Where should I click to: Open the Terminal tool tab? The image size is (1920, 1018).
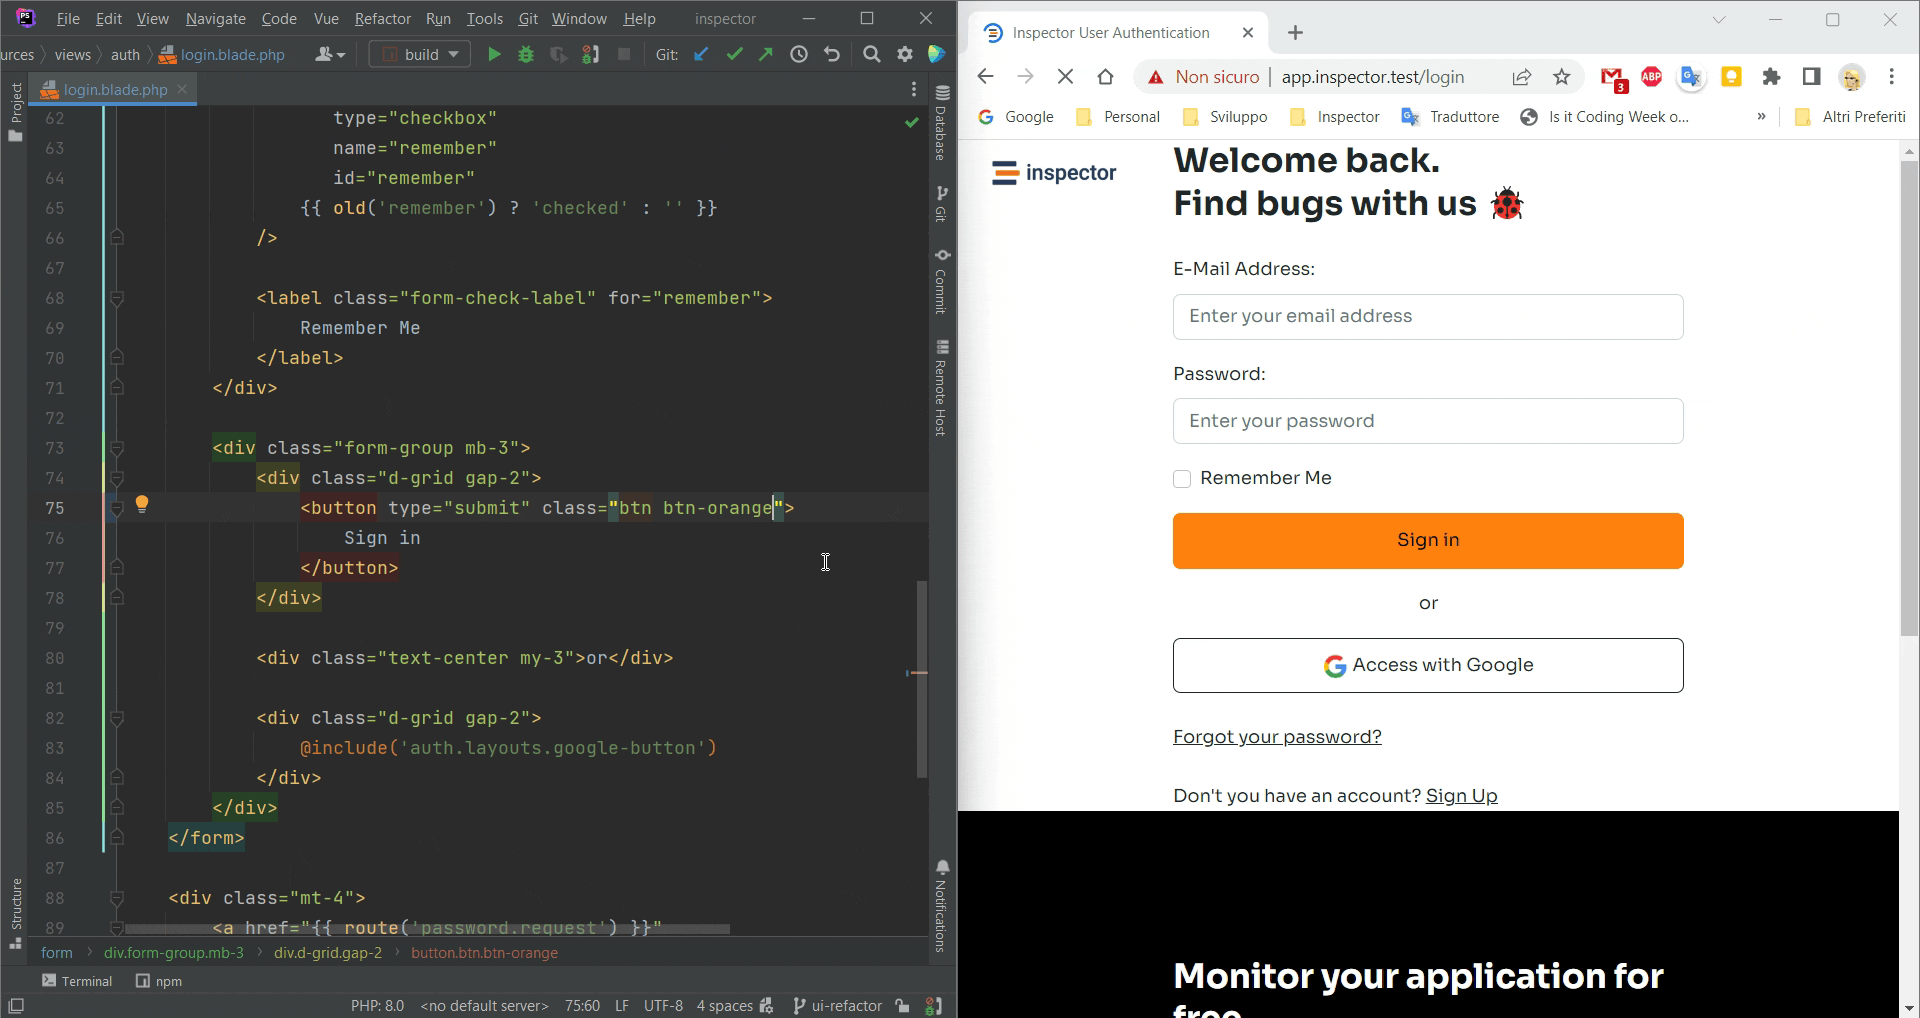(77, 981)
